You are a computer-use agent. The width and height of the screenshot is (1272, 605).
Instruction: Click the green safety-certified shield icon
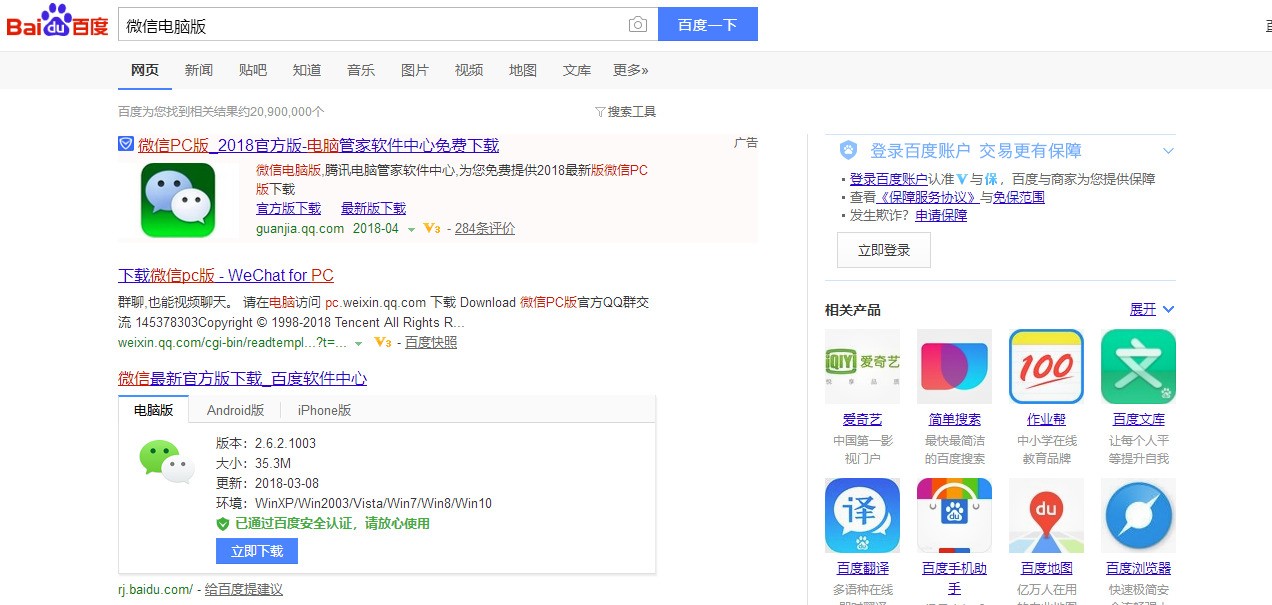(223, 524)
